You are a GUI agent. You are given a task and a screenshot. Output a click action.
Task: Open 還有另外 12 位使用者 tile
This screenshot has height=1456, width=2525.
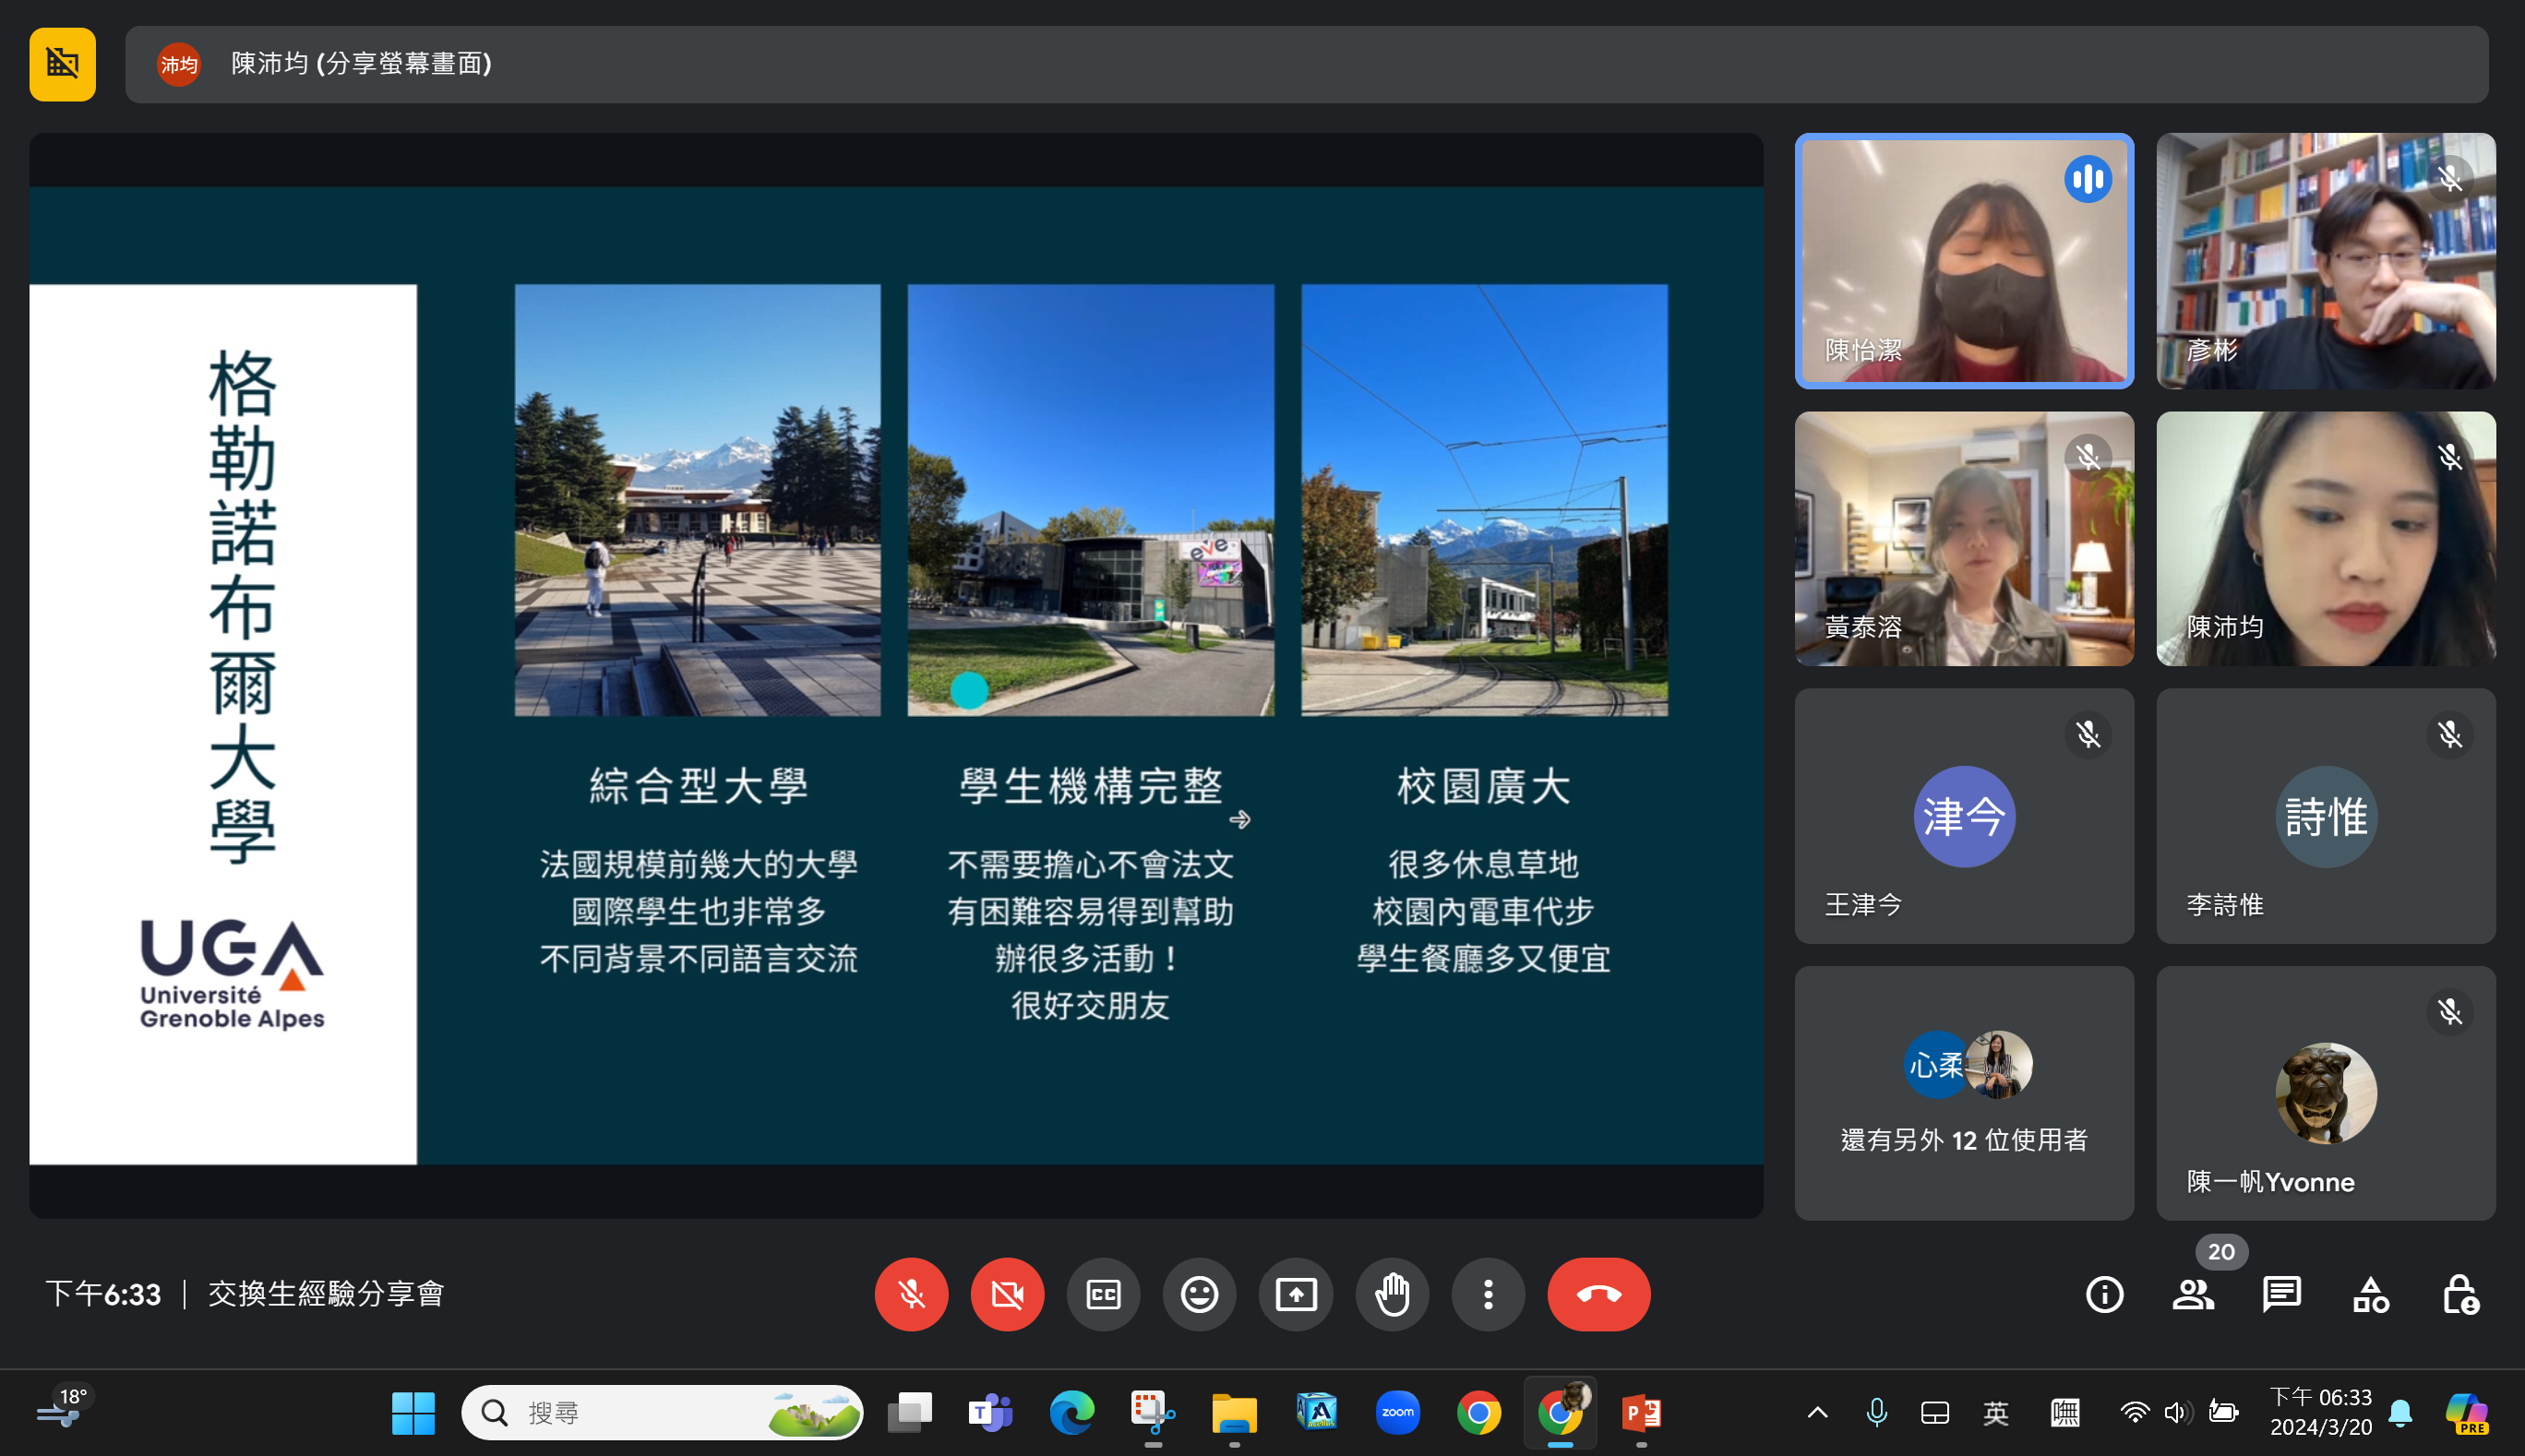point(1964,1092)
